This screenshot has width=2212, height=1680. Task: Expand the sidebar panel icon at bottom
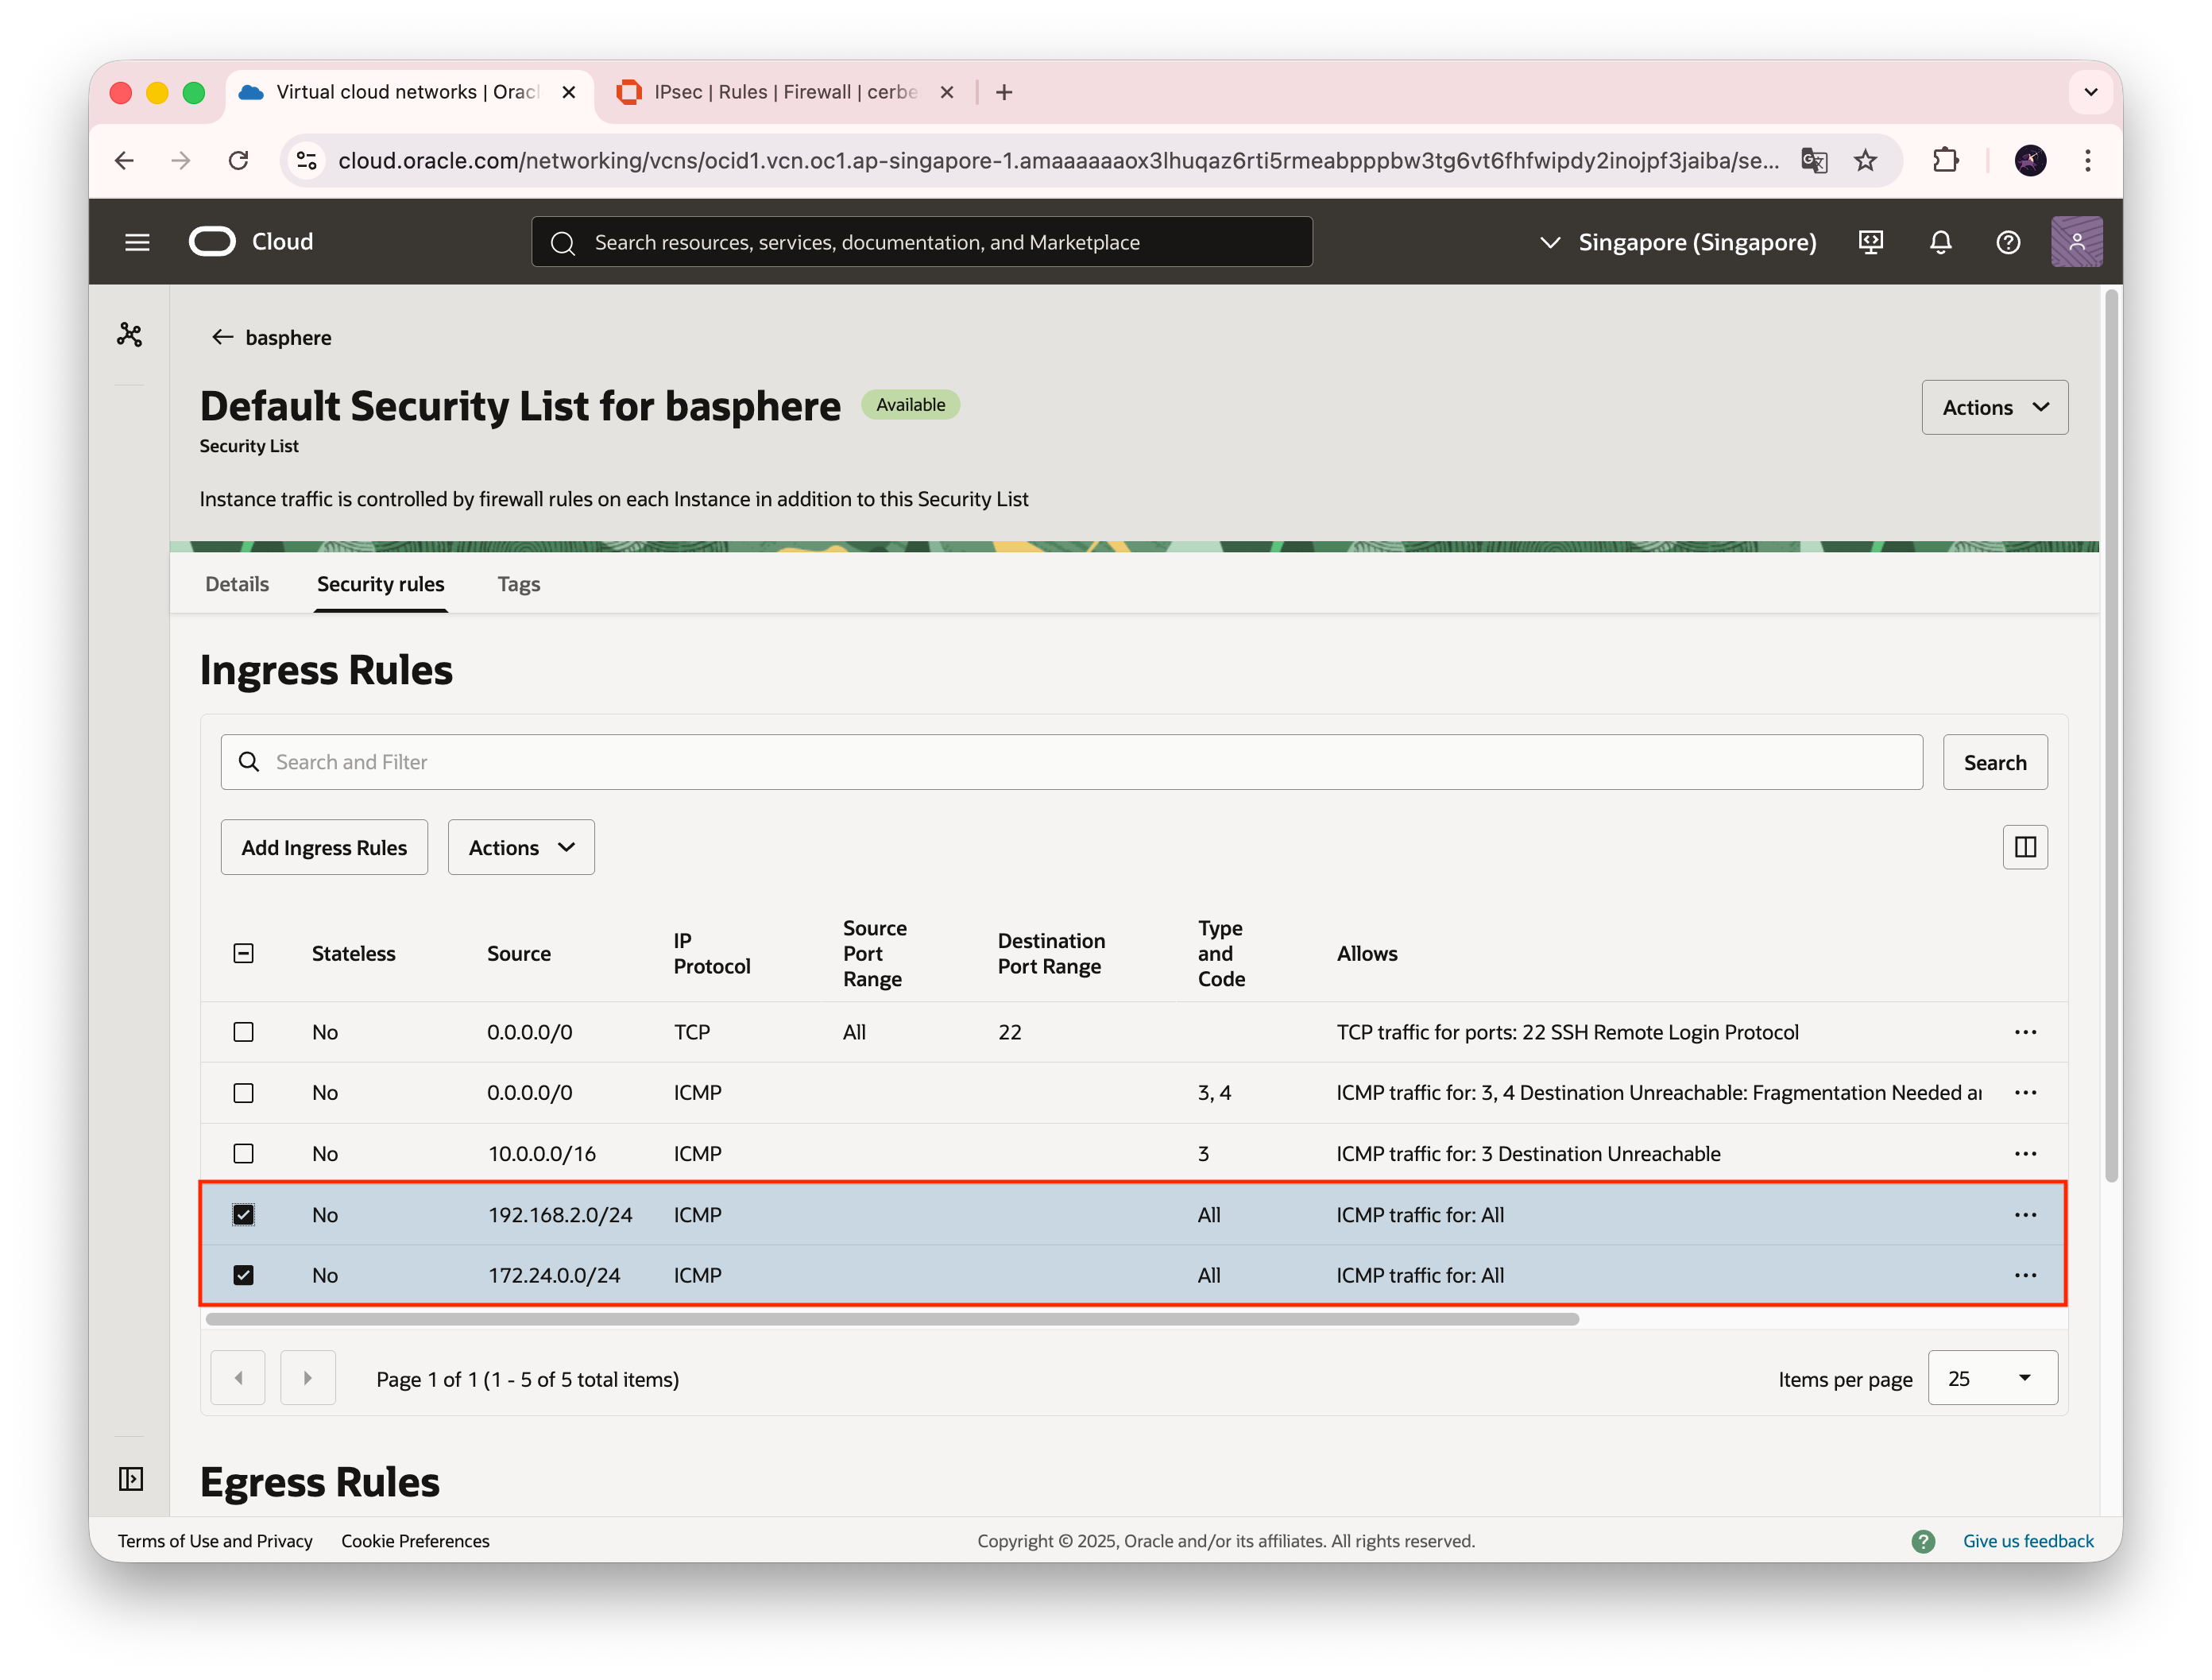pyautogui.click(x=131, y=1478)
